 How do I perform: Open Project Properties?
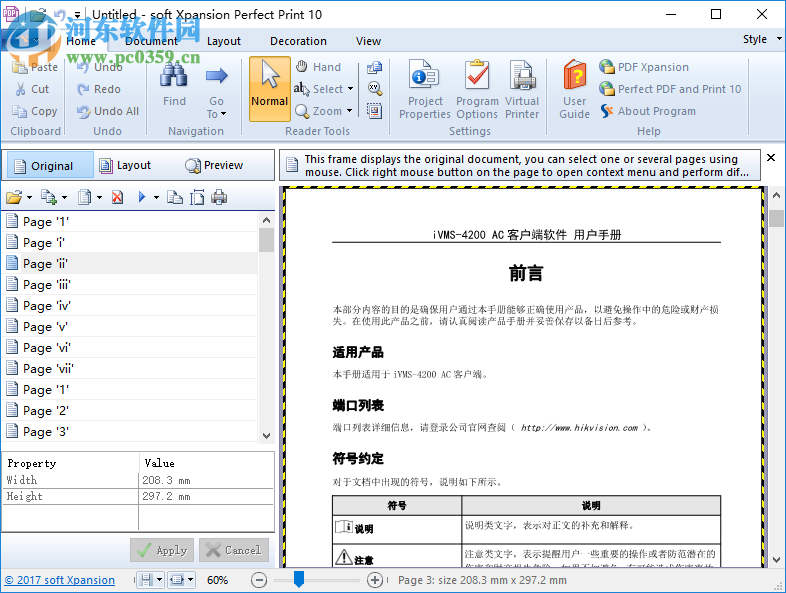(x=425, y=90)
